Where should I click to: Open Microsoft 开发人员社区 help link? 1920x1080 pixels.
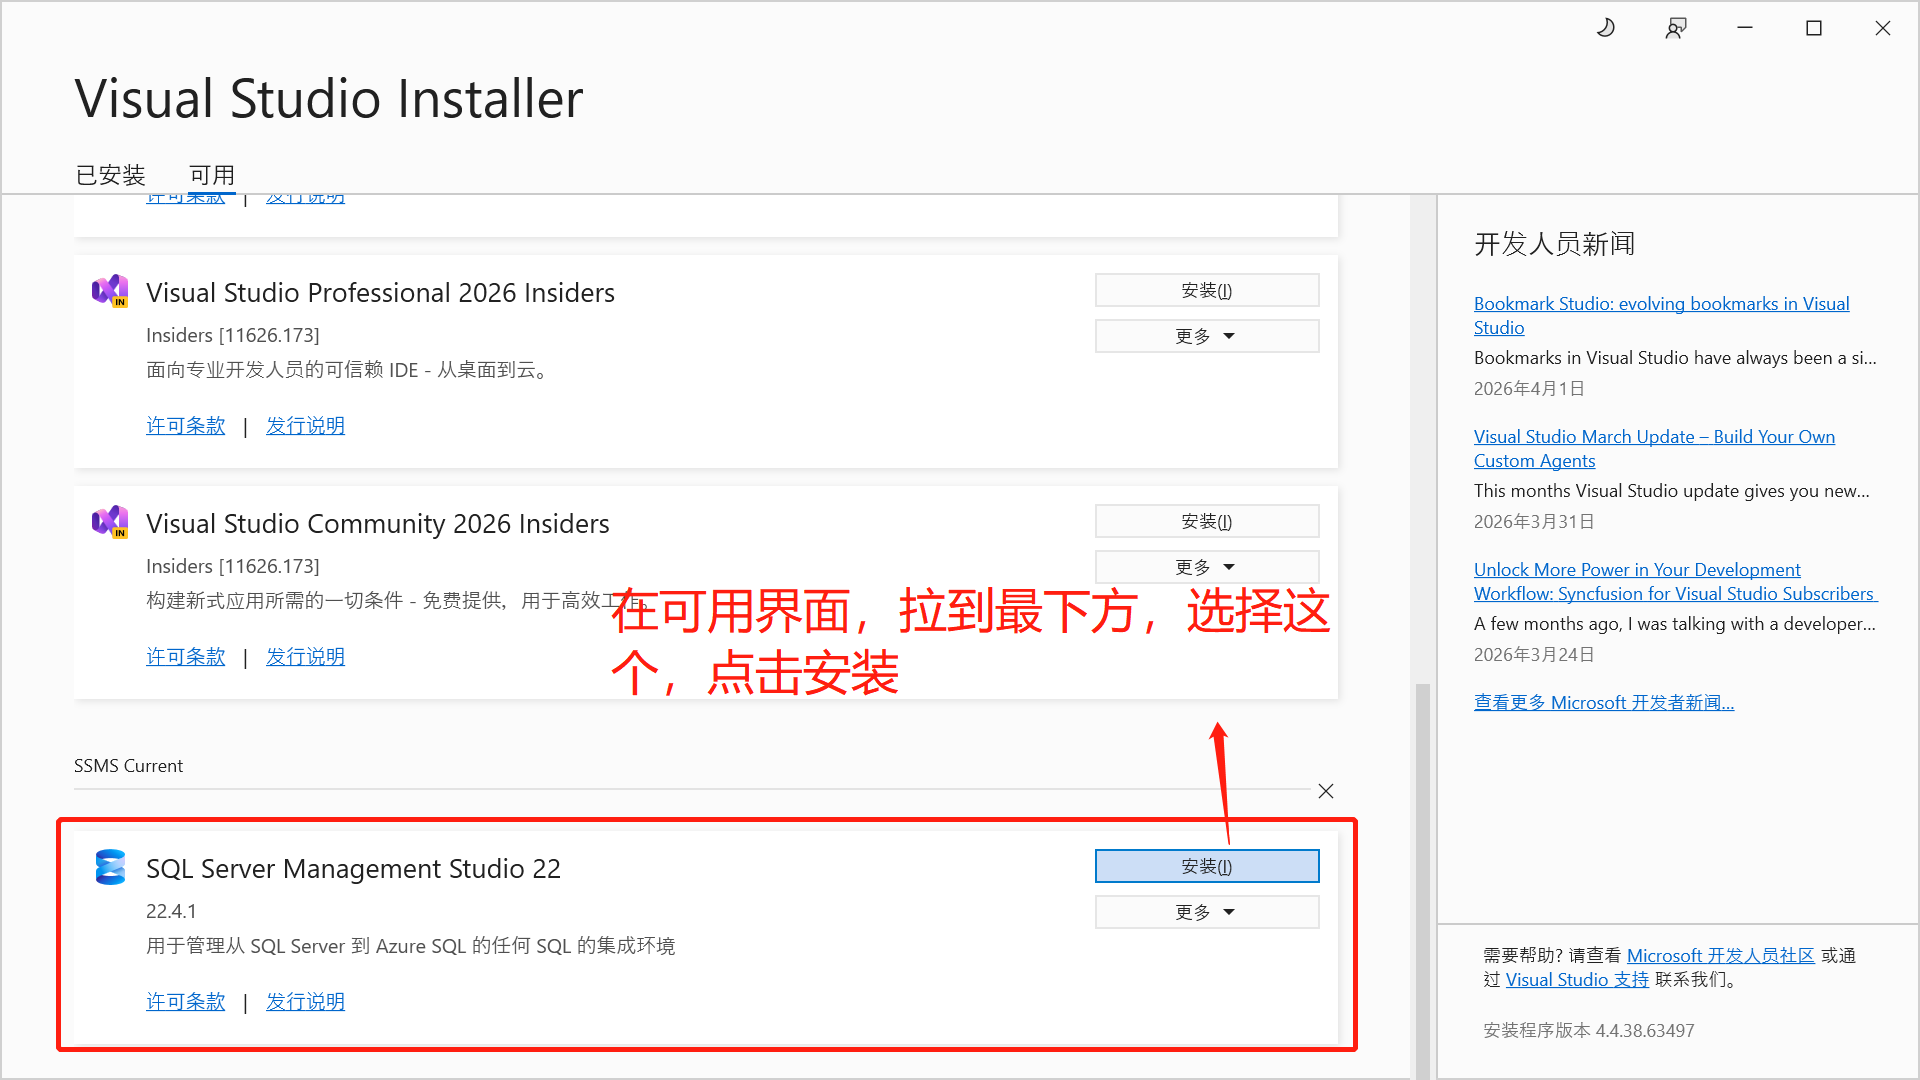tap(1720, 955)
